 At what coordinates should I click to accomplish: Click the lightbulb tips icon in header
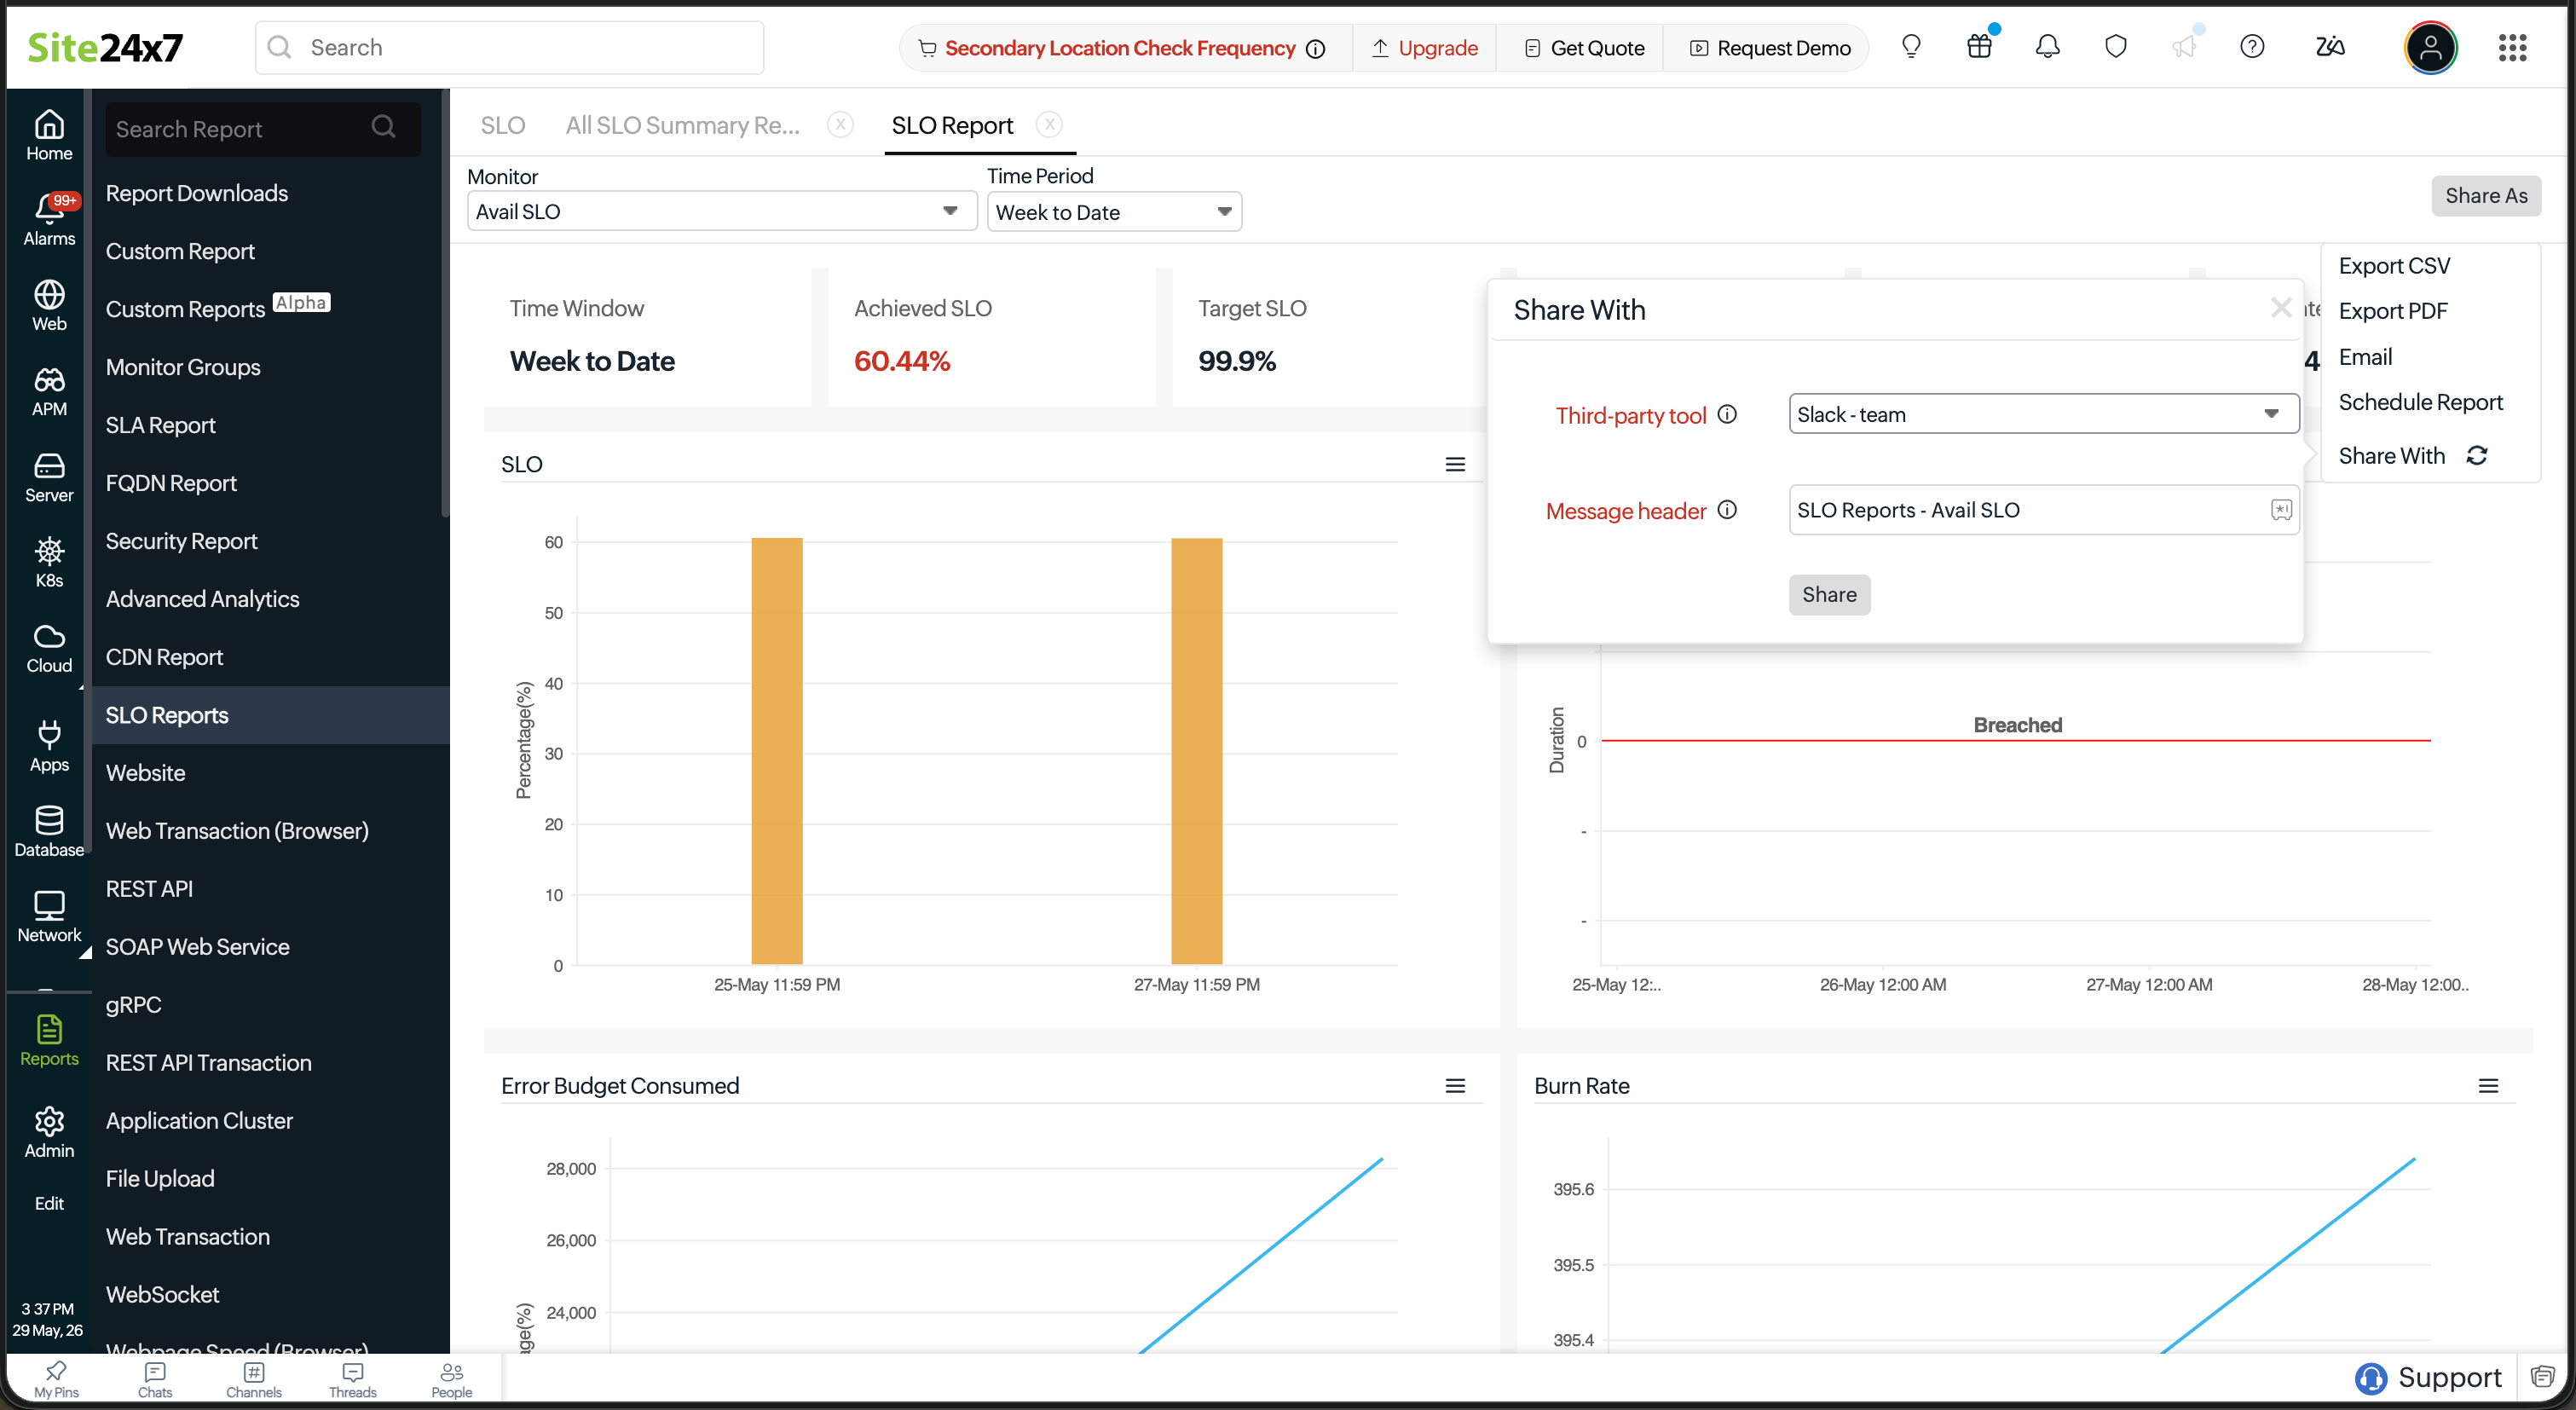point(1911,47)
